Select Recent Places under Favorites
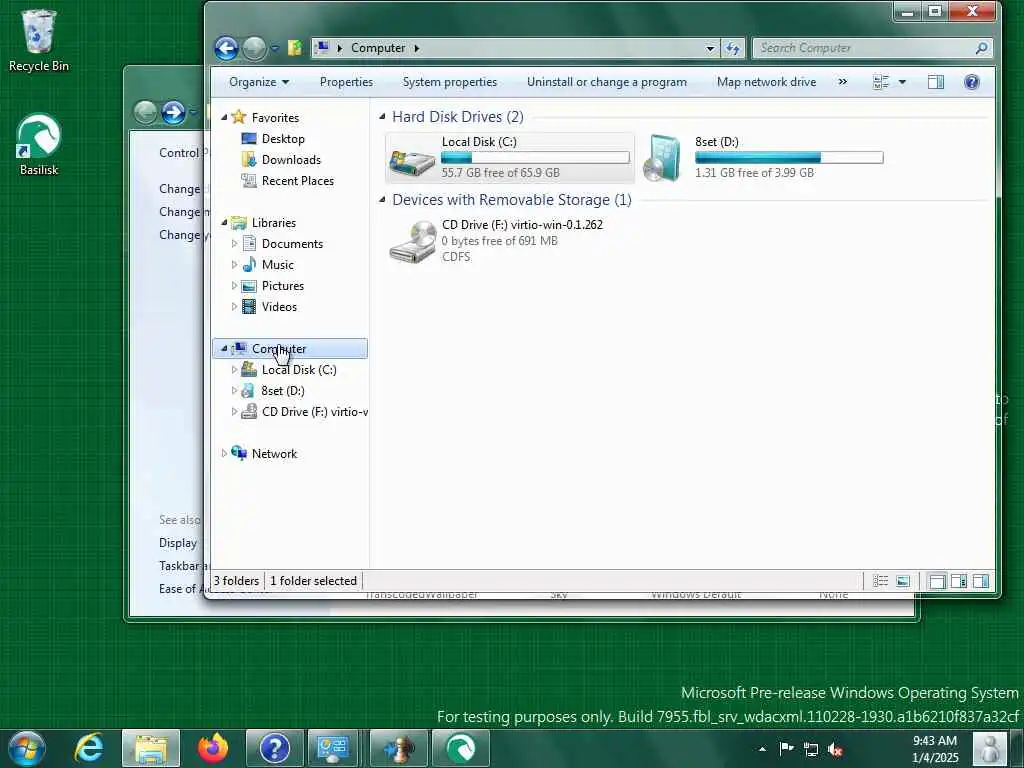This screenshot has width=1024, height=768. click(297, 181)
